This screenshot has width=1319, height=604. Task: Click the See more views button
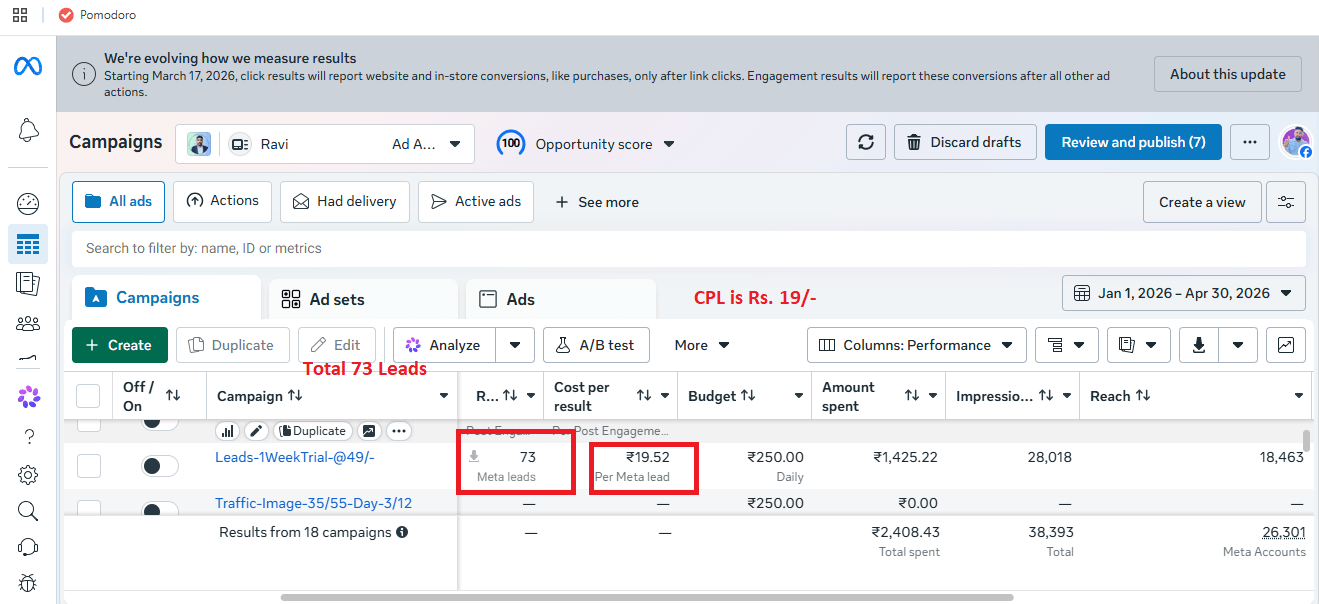(597, 202)
